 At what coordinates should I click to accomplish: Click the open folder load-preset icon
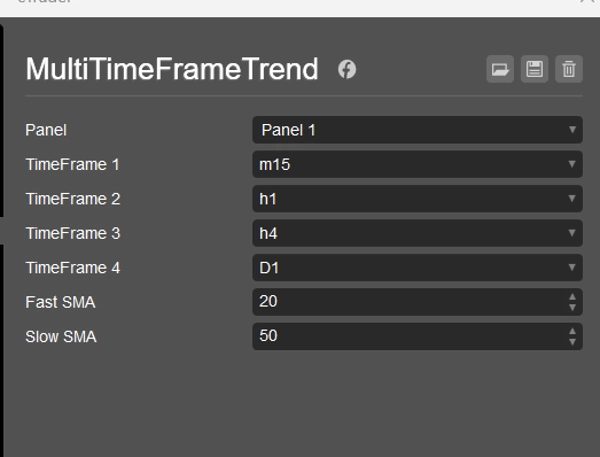click(x=499, y=69)
